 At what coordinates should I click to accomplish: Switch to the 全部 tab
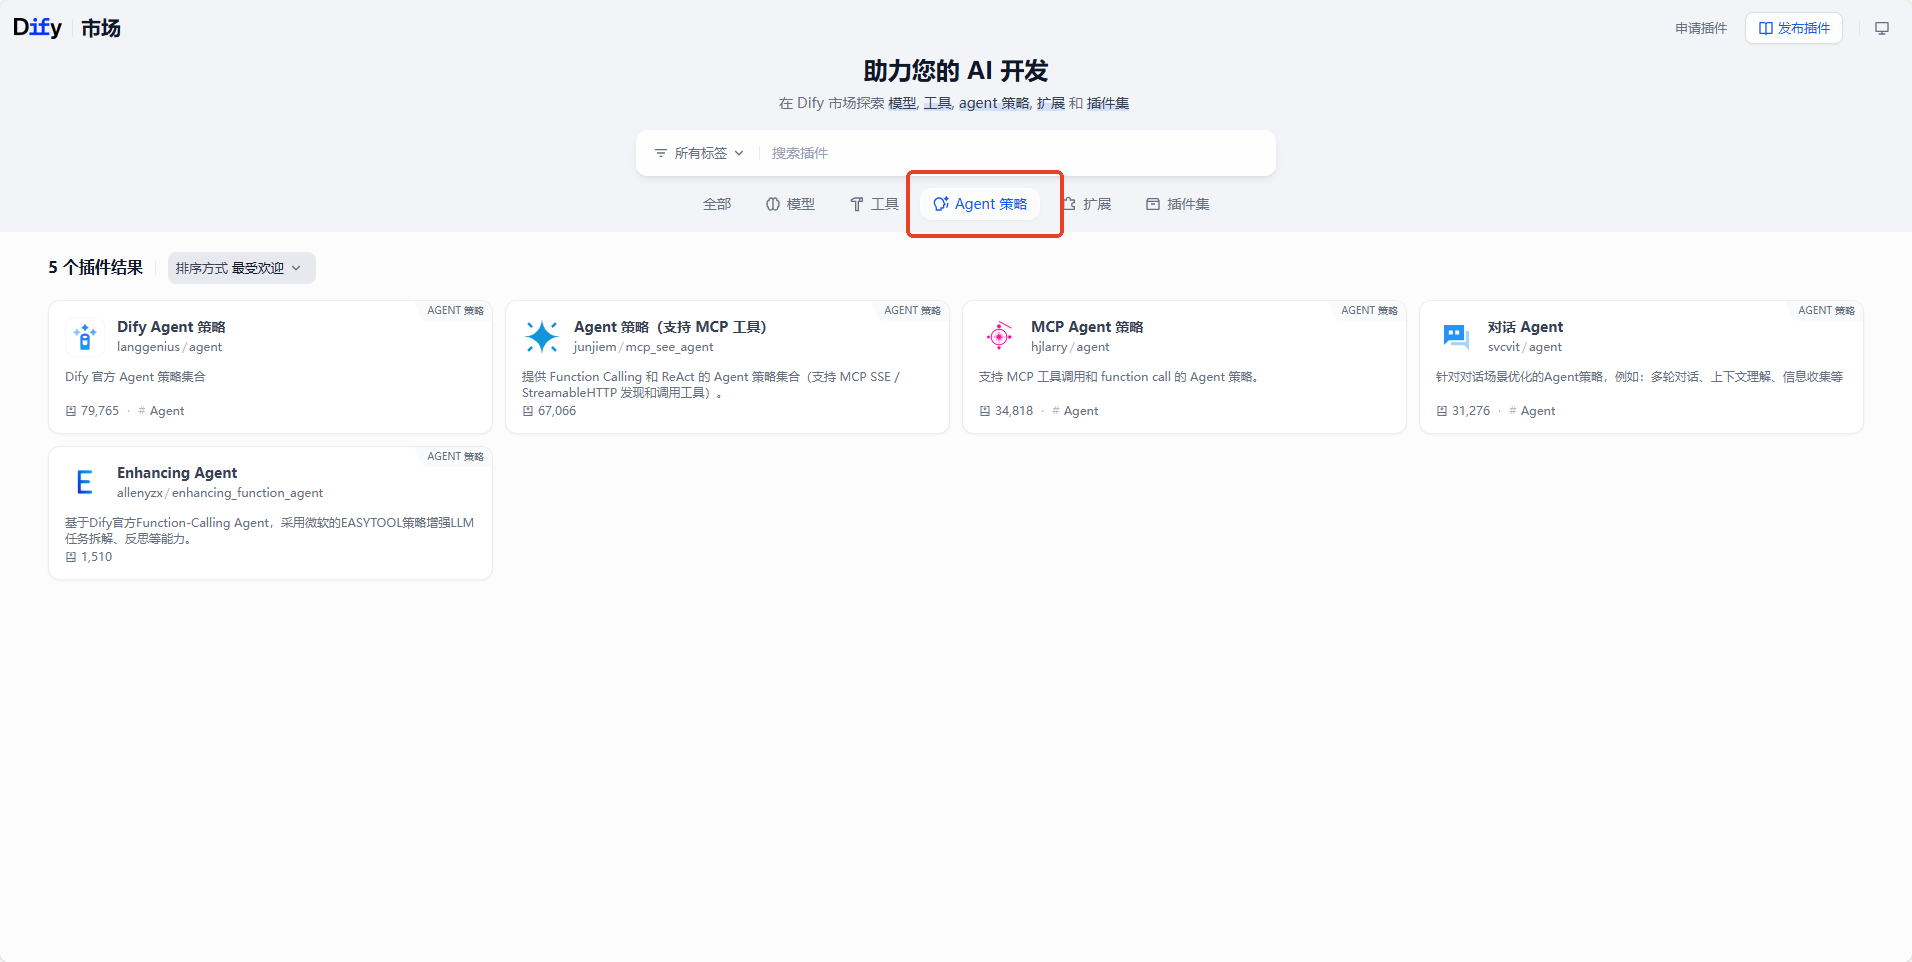coord(717,204)
